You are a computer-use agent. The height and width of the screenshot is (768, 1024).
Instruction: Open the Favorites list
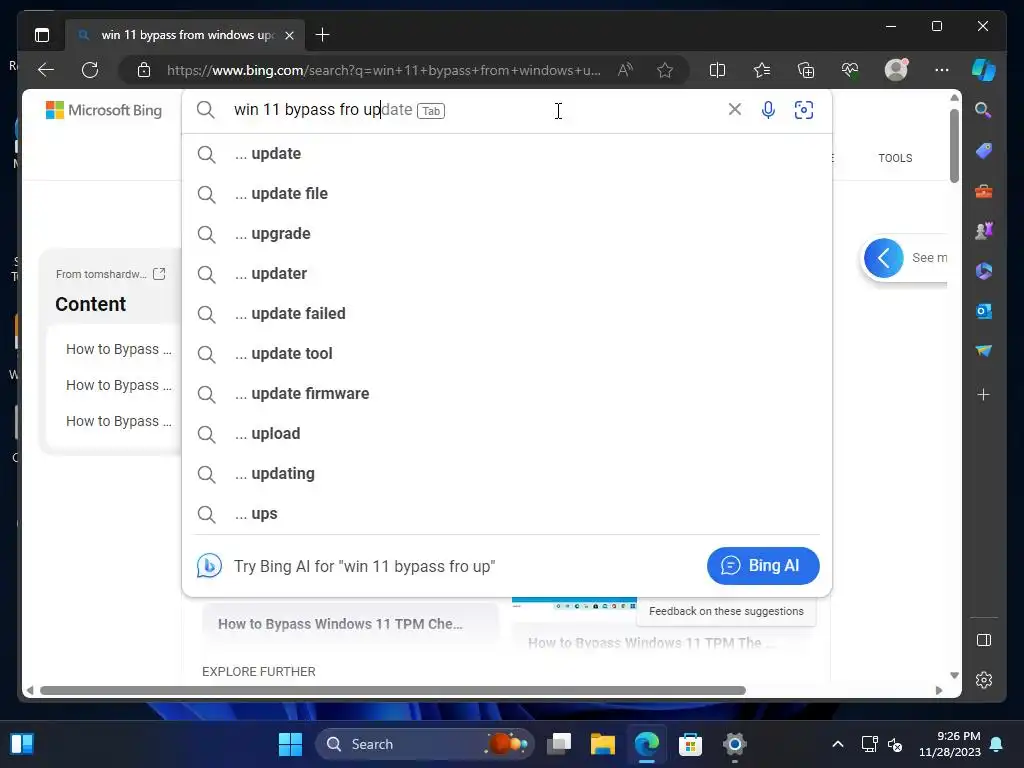point(761,70)
